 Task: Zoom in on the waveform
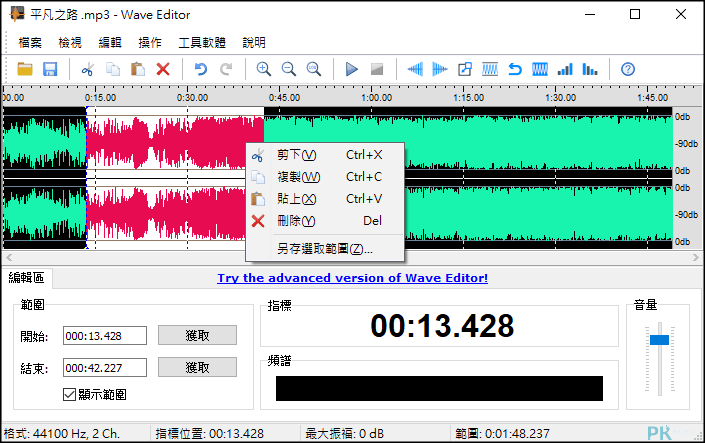pos(263,69)
